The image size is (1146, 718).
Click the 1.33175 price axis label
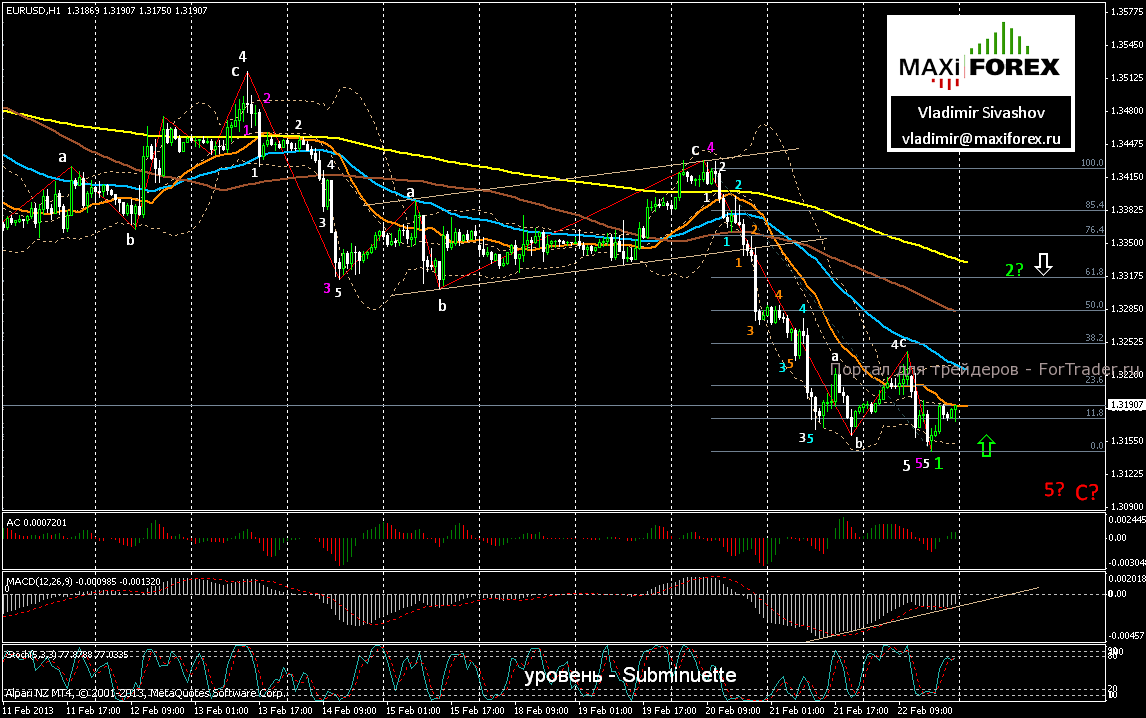[x=1126, y=276]
